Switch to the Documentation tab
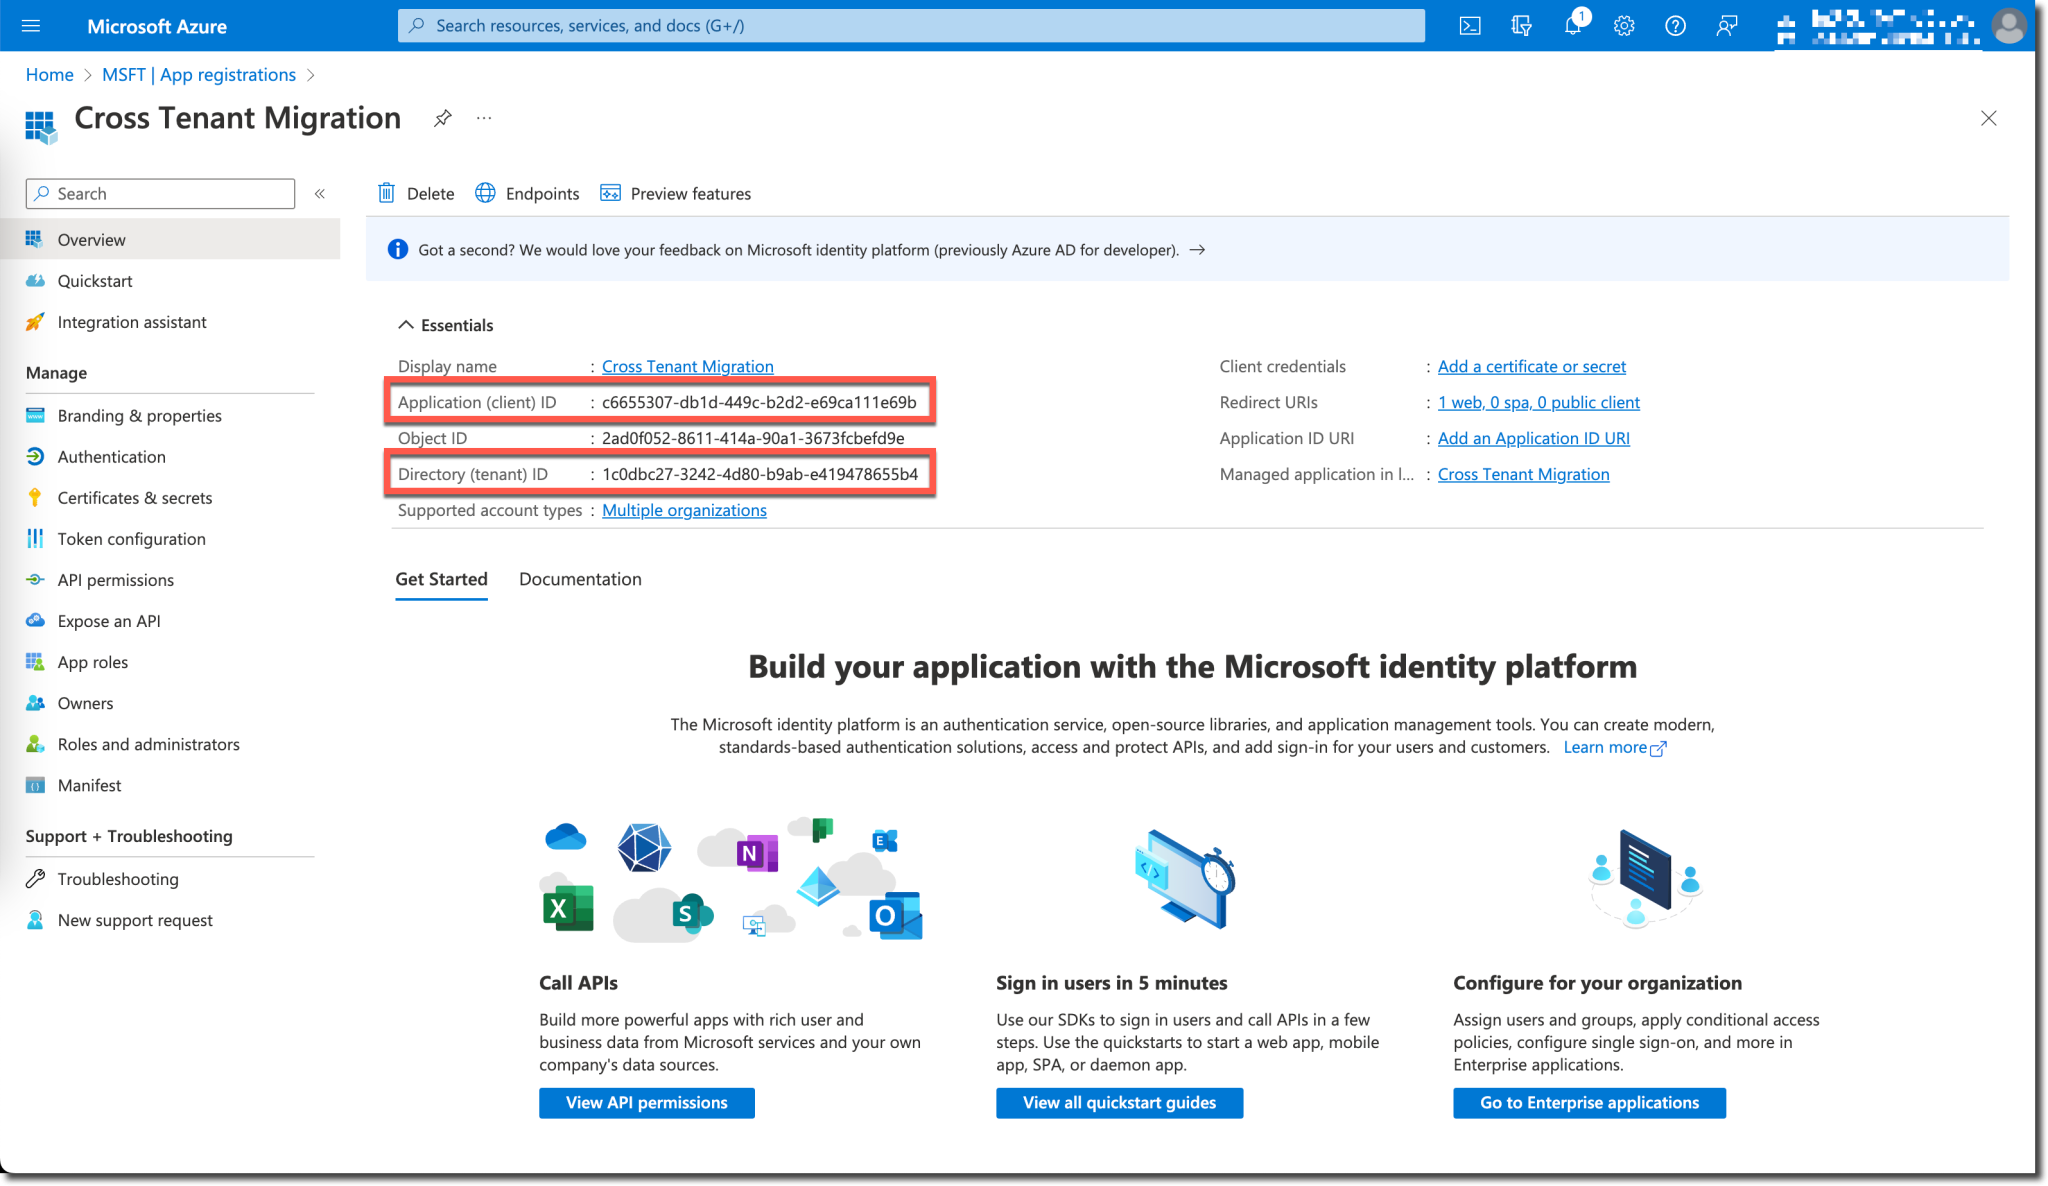Image resolution: width=2048 pixels, height=1186 pixels. (x=580, y=579)
